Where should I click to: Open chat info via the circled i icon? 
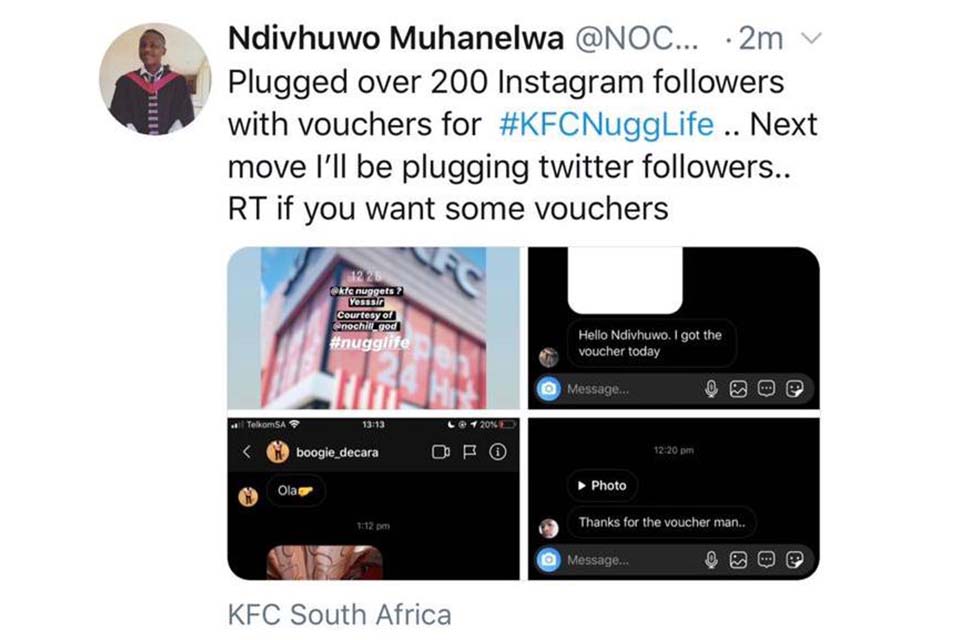point(496,452)
